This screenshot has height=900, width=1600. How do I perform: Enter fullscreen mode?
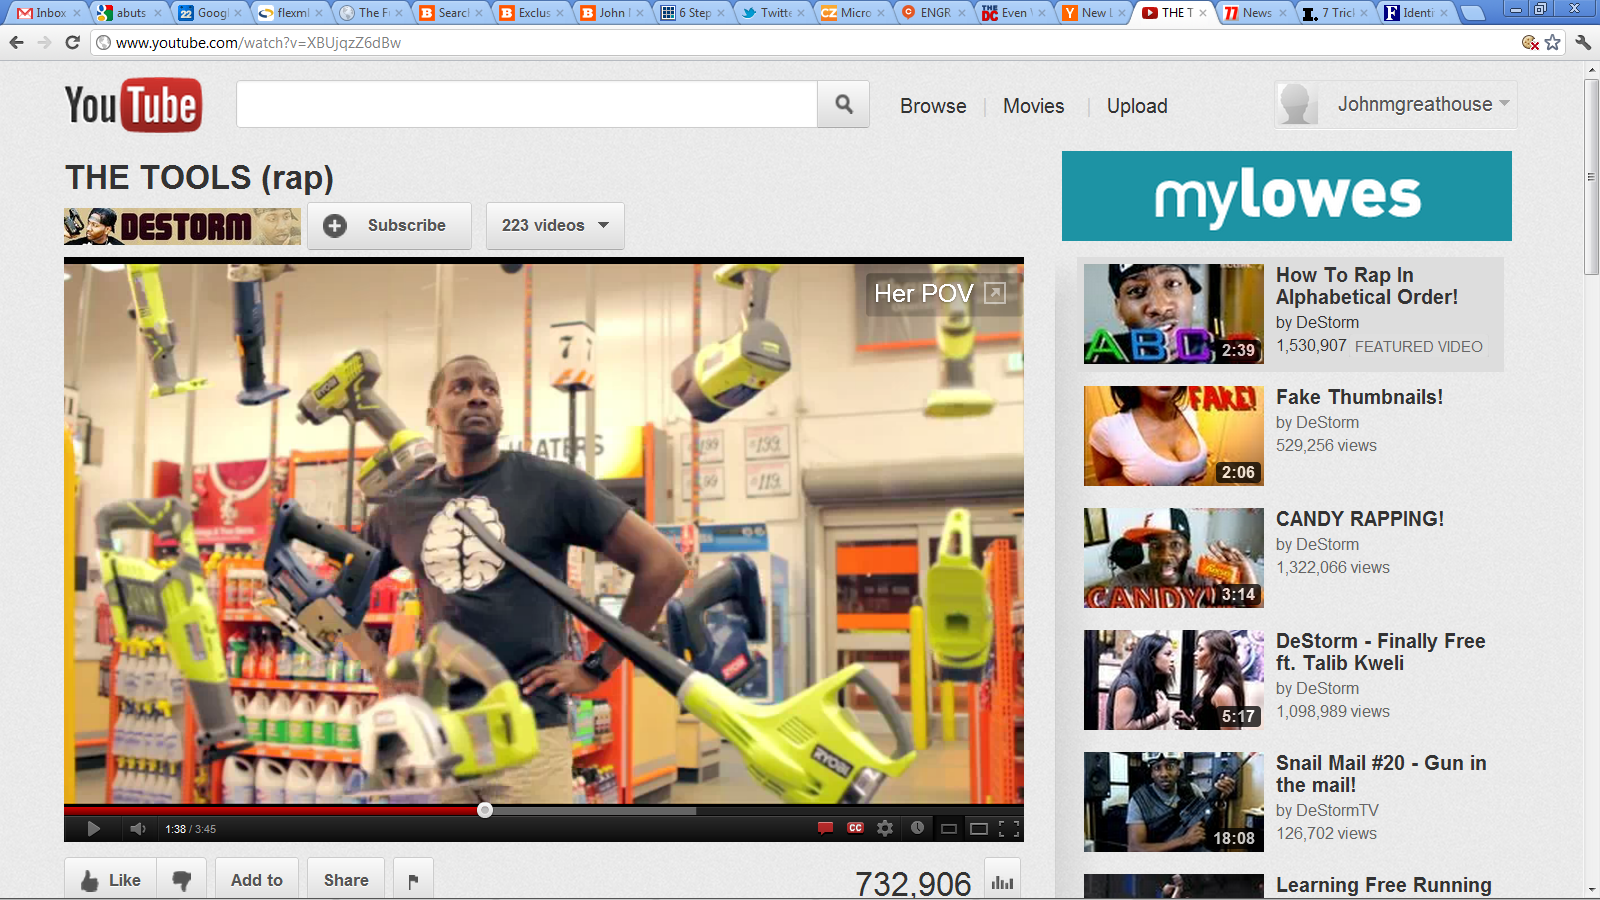[1009, 828]
